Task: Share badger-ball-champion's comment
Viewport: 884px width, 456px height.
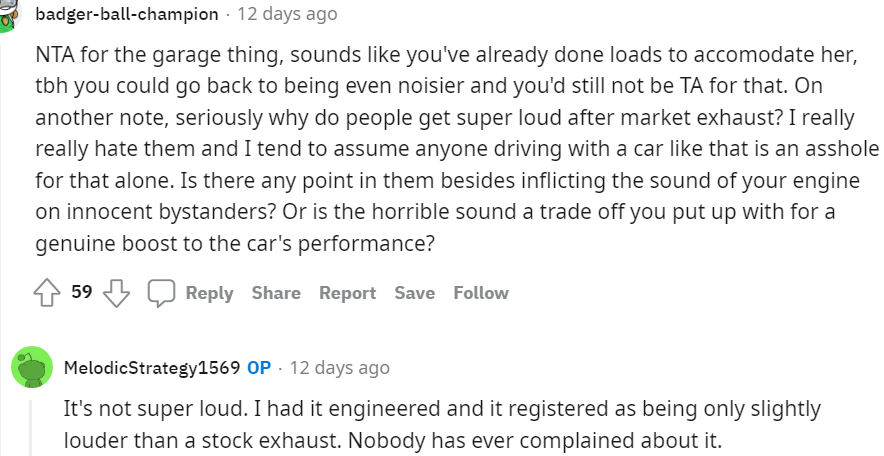Action: click(276, 293)
